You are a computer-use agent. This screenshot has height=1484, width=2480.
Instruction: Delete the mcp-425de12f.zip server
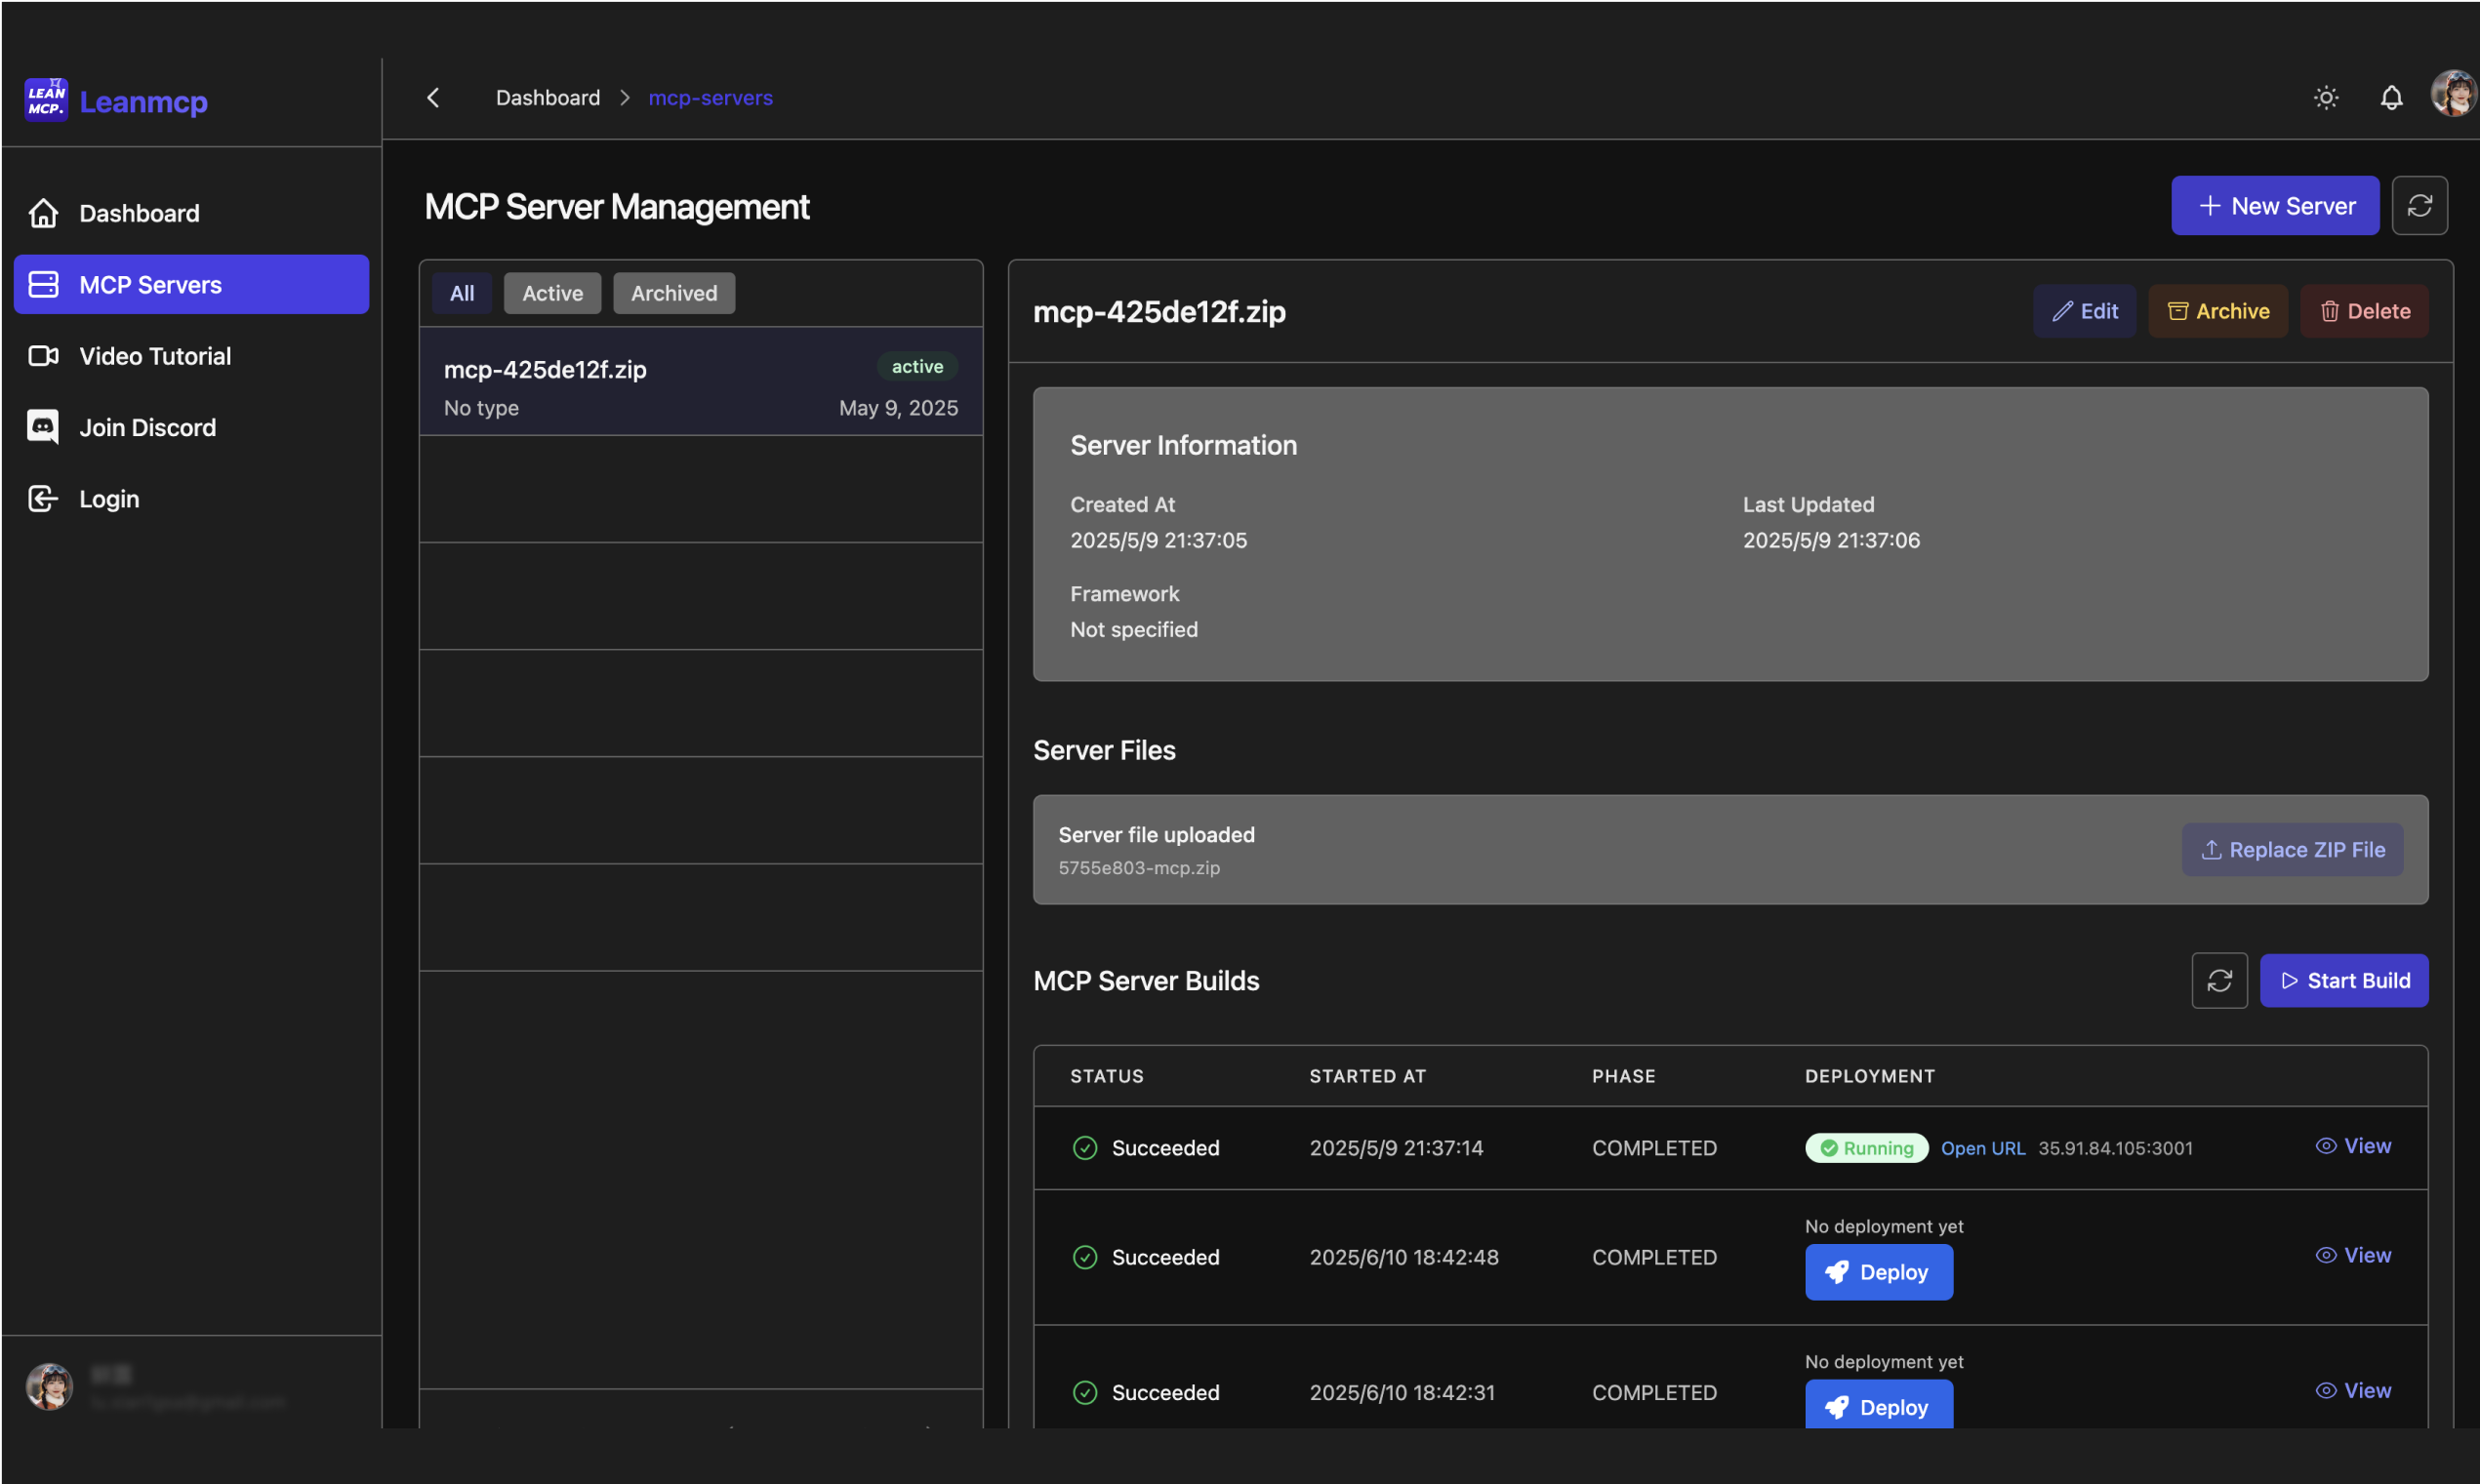click(x=2364, y=312)
